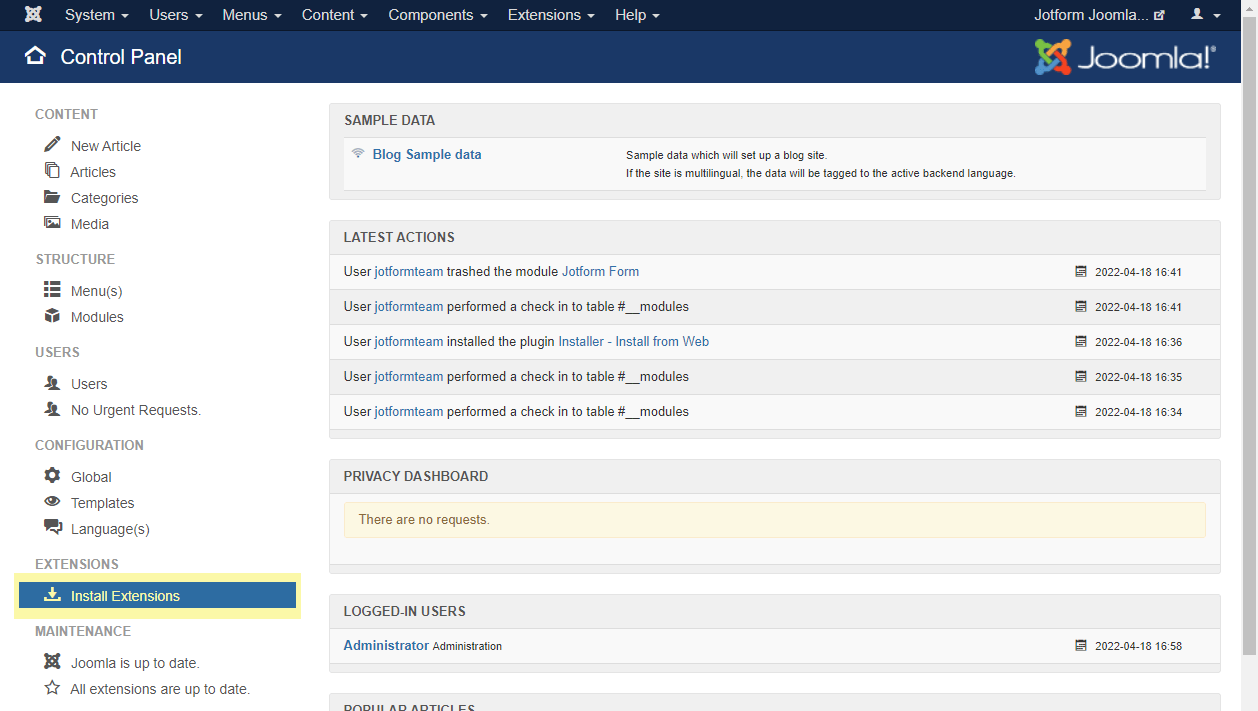Open Templates via the eye icon
The width and height of the screenshot is (1258, 711).
(x=52, y=502)
